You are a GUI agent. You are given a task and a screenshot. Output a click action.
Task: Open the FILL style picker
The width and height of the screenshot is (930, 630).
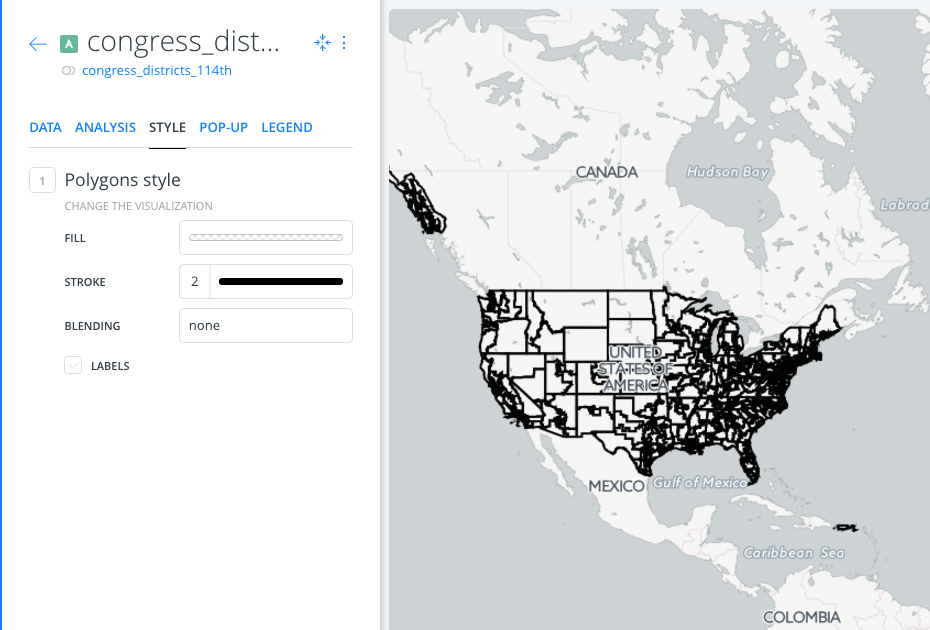coord(266,237)
